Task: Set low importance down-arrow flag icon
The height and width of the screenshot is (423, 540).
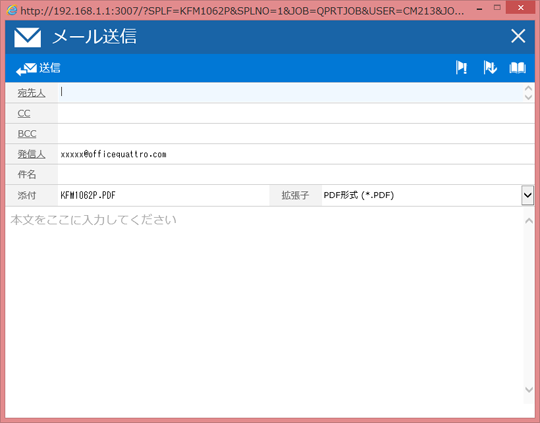Action: click(490, 68)
